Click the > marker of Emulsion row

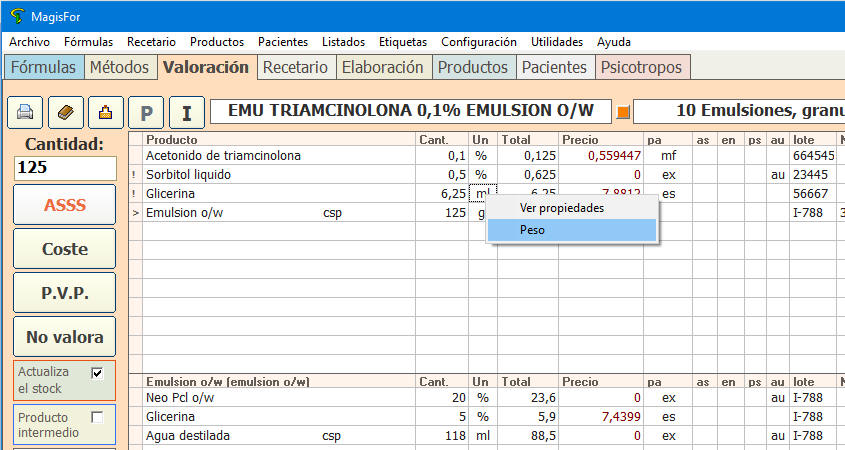coord(136,213)
